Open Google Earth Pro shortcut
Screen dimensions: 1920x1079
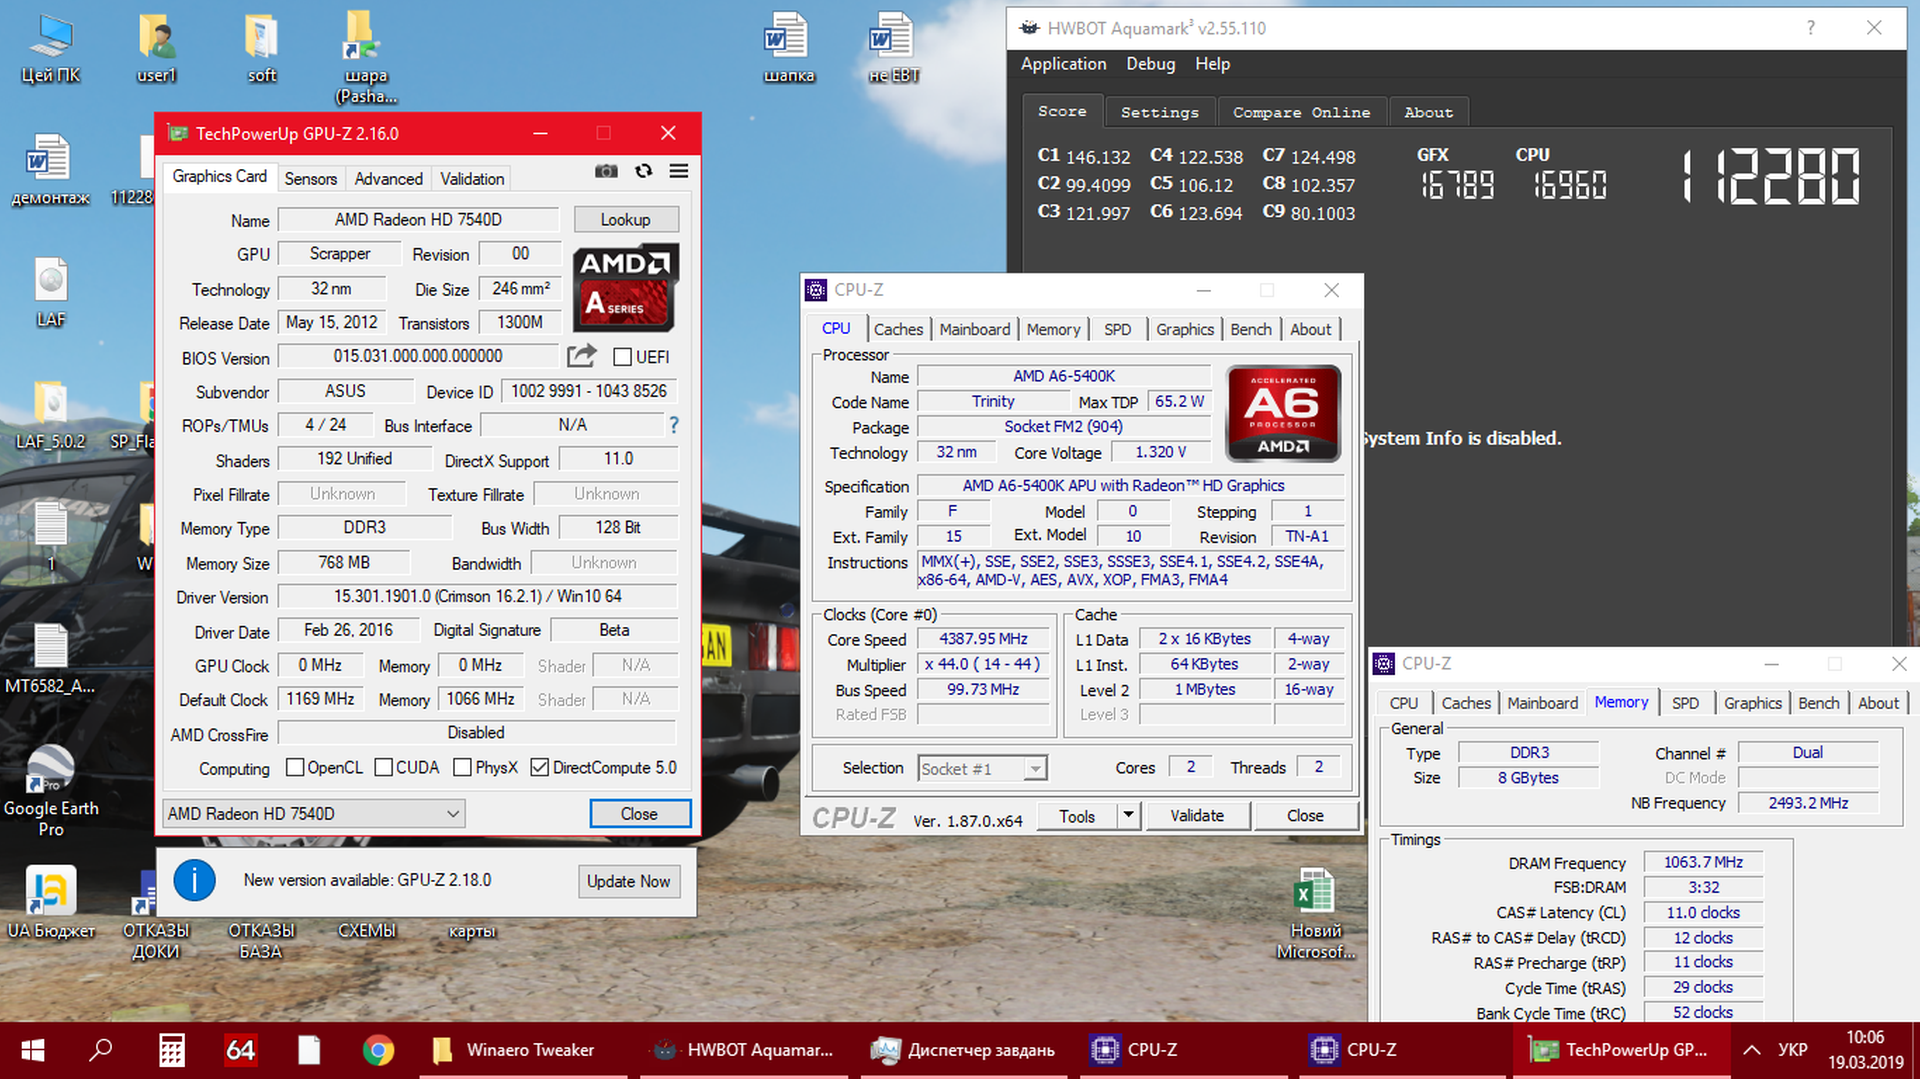tap(50, 790)
